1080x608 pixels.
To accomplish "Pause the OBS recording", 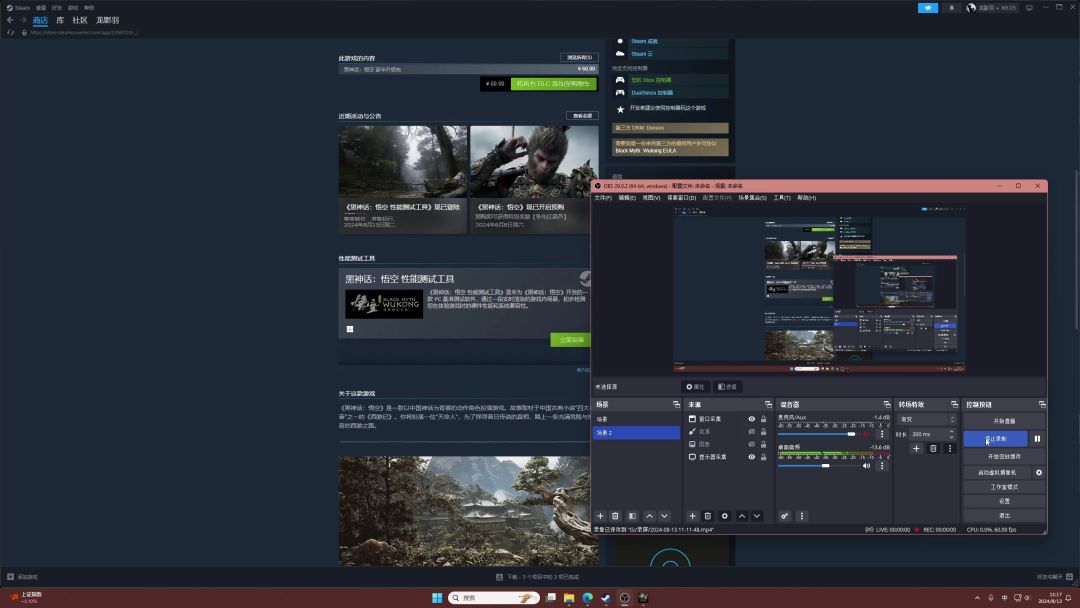I will click(1037, 439).
